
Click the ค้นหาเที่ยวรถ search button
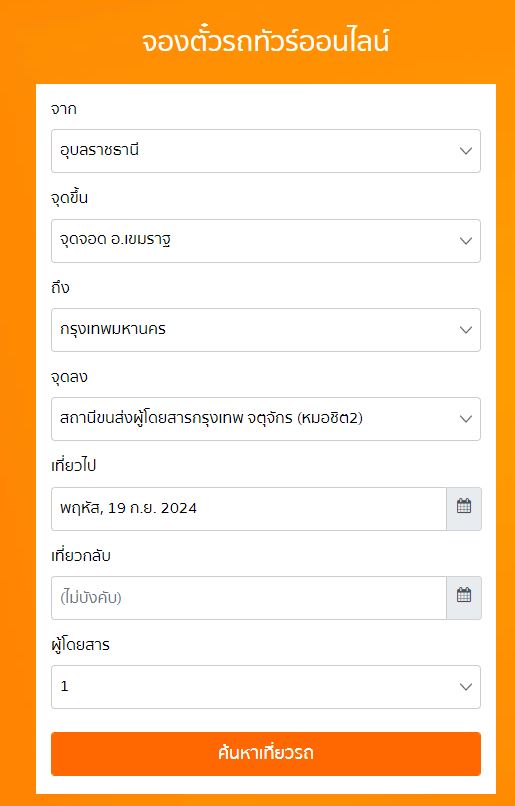click(266, 754)
